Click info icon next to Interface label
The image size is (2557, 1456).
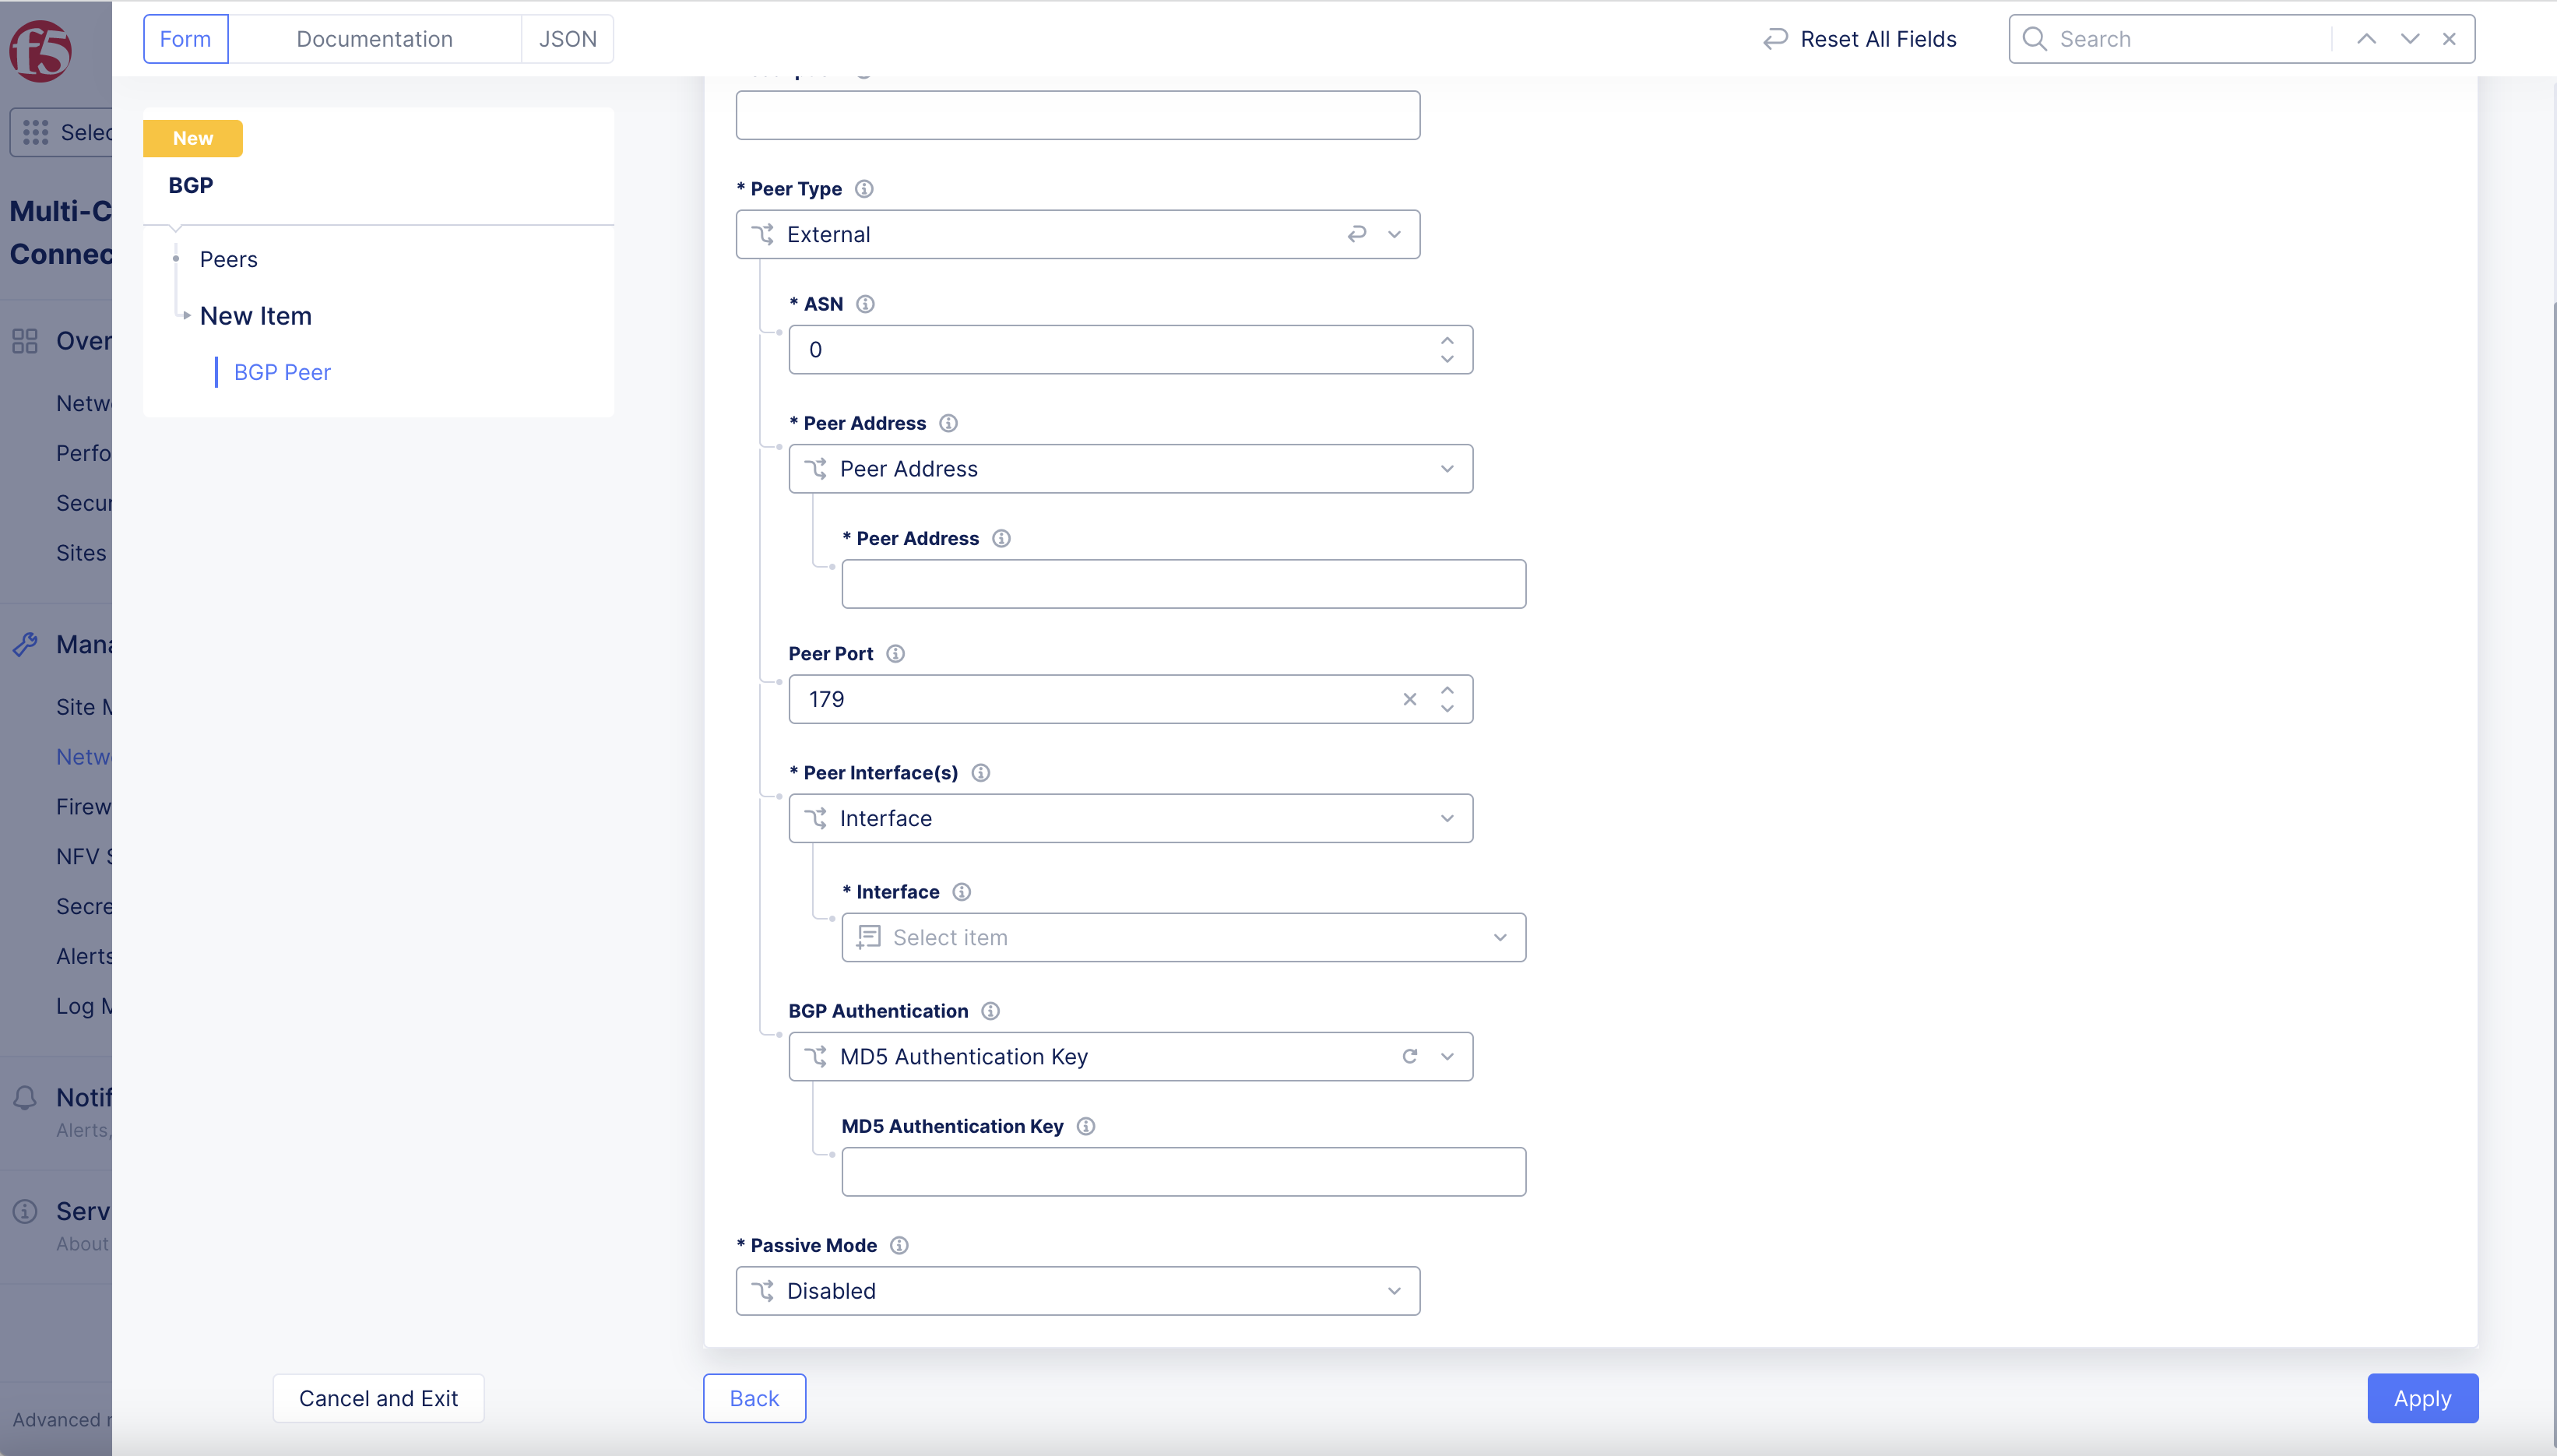click(x=961, y=891)
